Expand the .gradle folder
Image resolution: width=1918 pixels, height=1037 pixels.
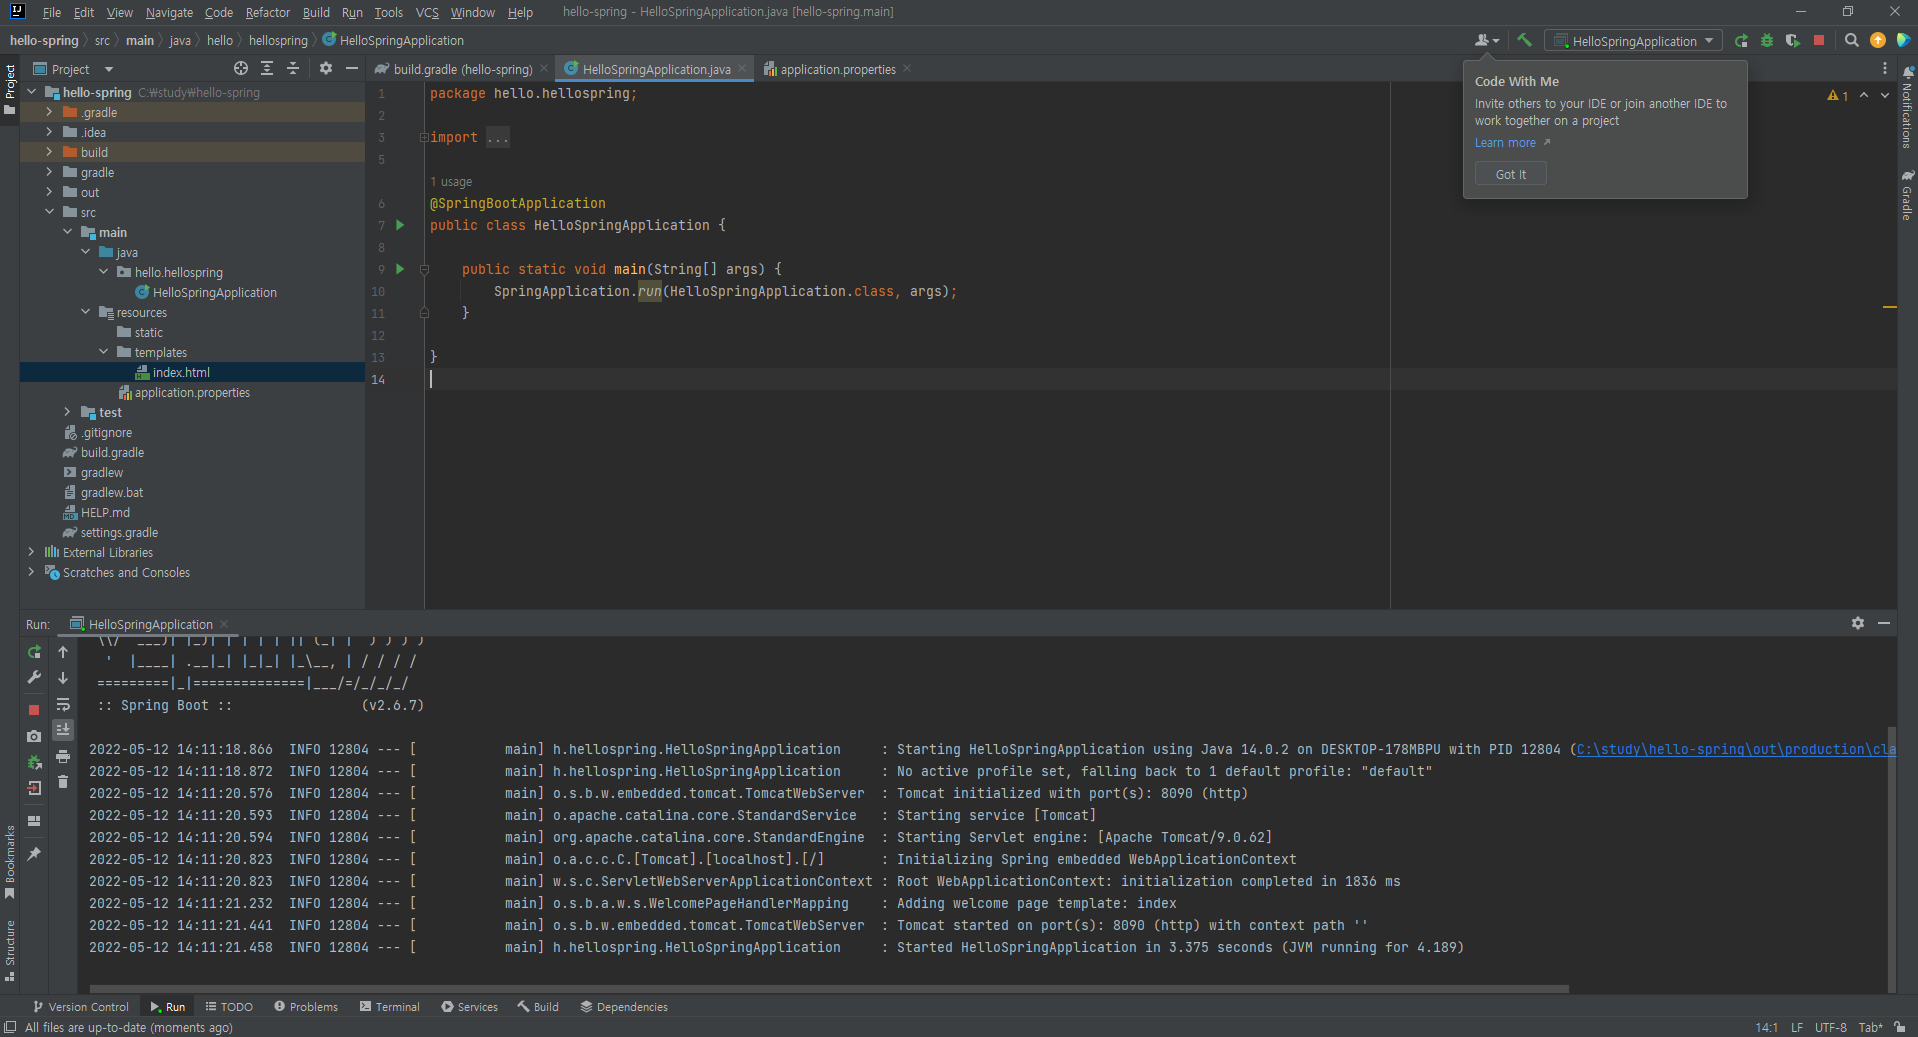[49, 112]
